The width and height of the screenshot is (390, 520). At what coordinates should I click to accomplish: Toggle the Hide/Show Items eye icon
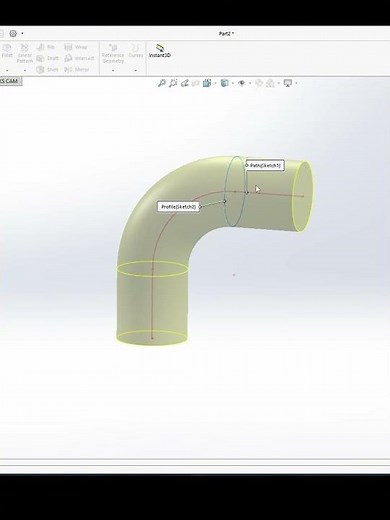pyautogui.click(x=242, y=83)
